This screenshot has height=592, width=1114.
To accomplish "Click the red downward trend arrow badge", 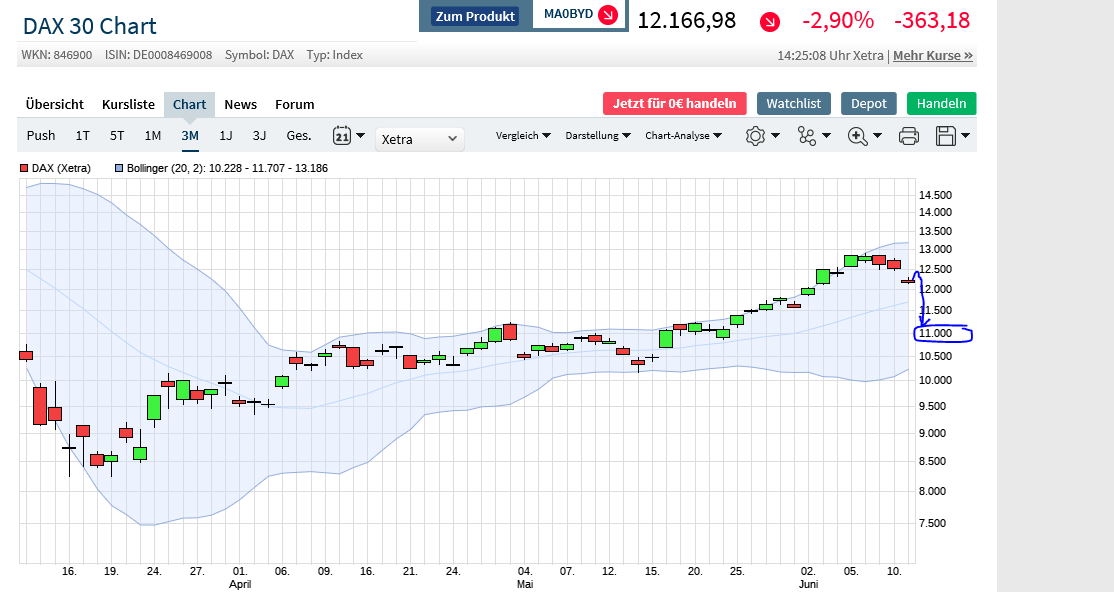I will [x=769, y=21].
